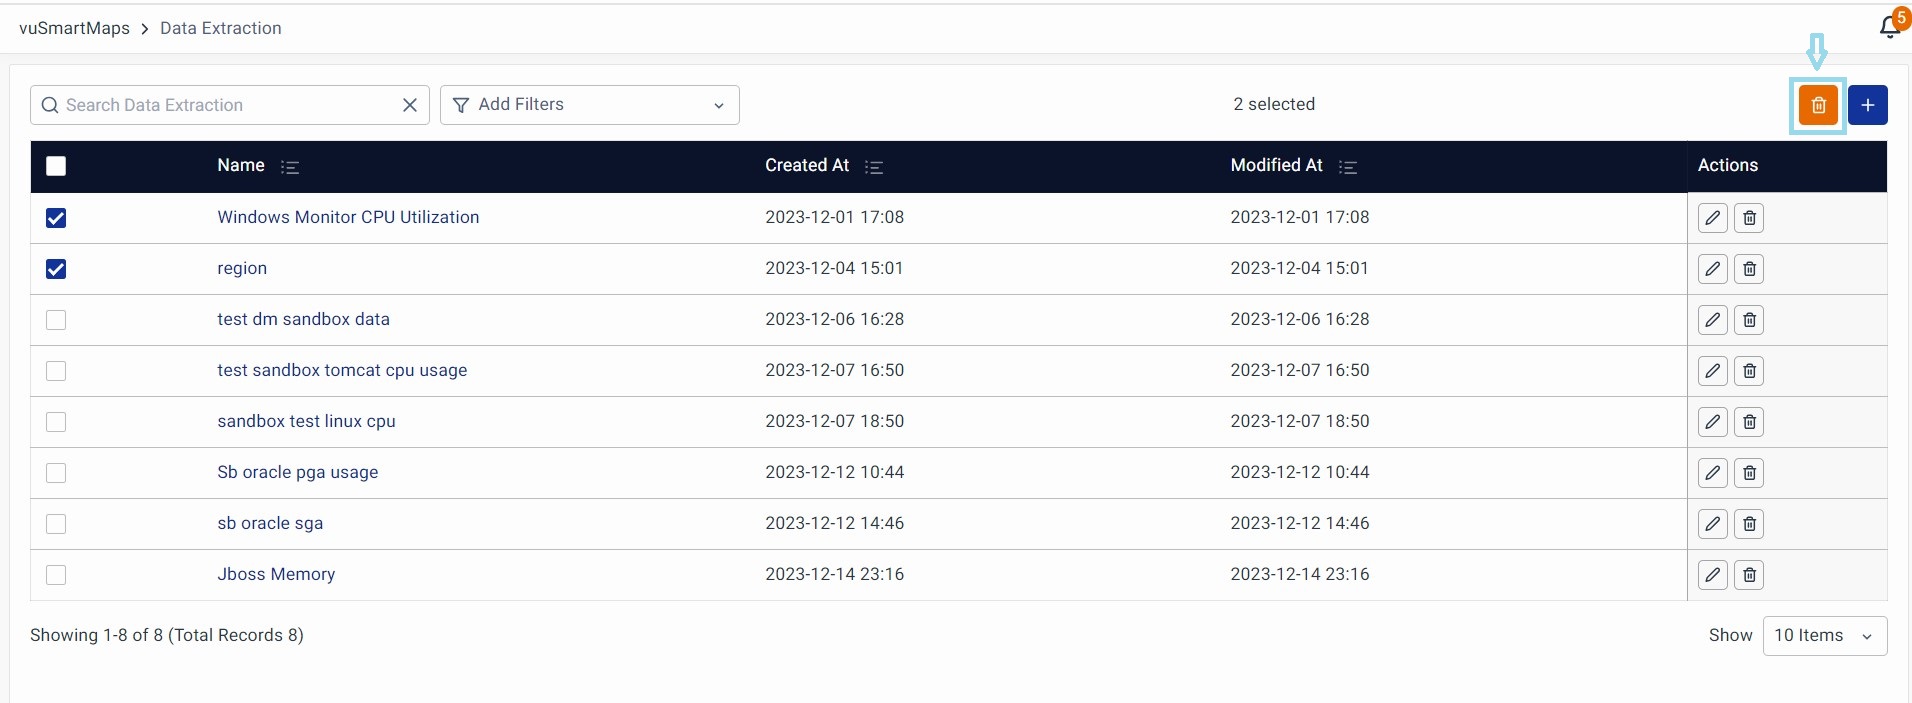
Task: Click the orange bulk delete trash icon
Action: click(x=1818, y=105)
